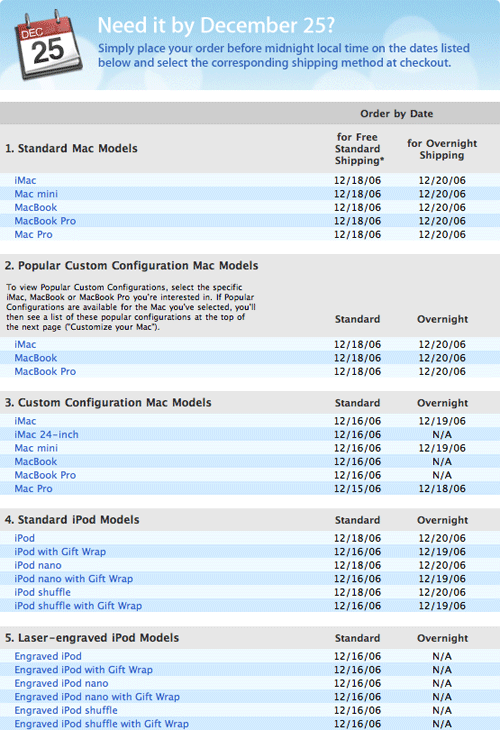The image size is (500, 730).
Task: Click the 12/18/06 overnight date for Mac Pro
Action: click(x=442, y=489)
